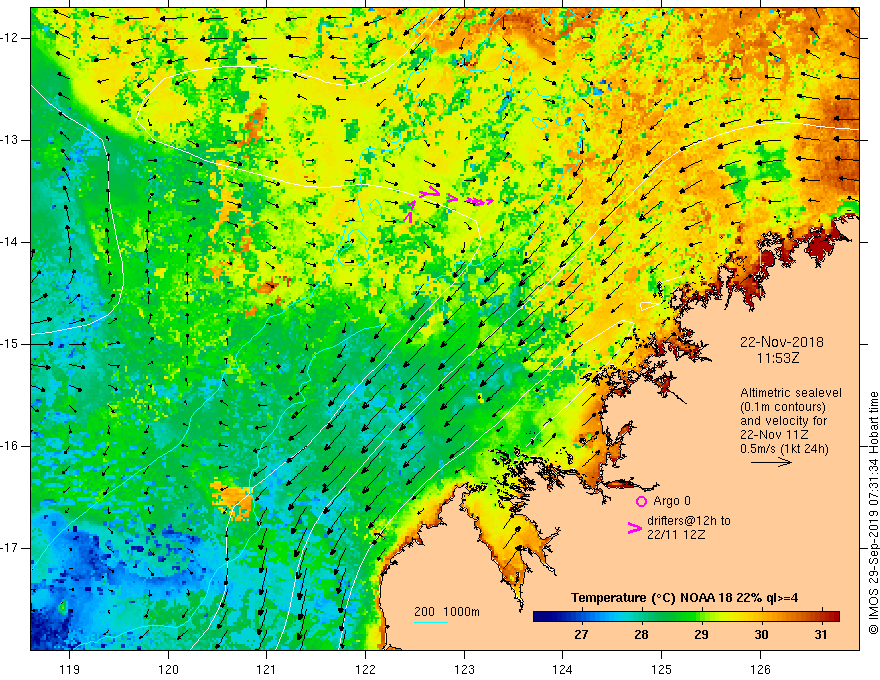Click the latitude axis label -15

click(11, 344)
